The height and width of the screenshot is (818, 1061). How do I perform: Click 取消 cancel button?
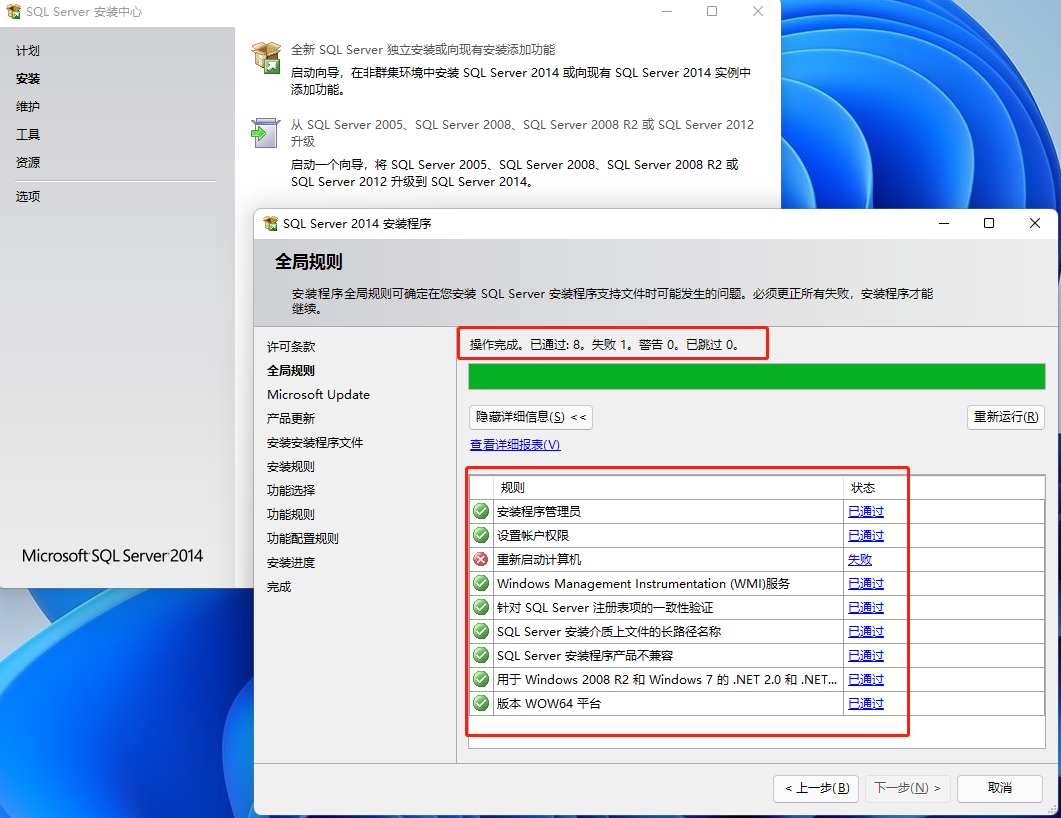[x=1000, y=788]
